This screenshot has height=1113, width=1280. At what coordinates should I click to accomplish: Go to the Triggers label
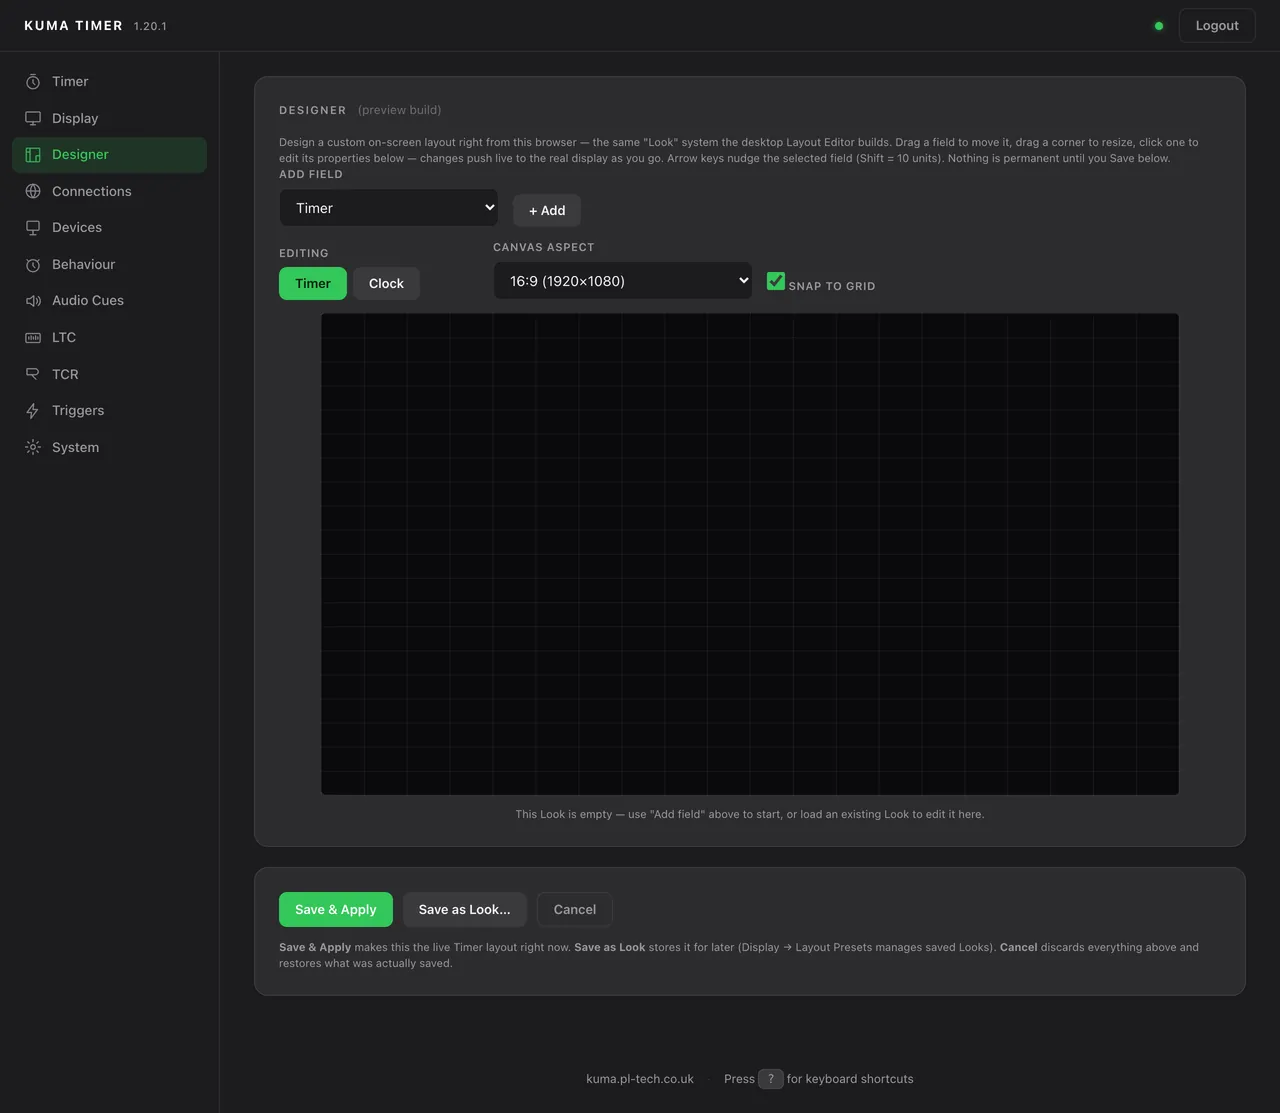pyautogui.click(x=78, y=410)
